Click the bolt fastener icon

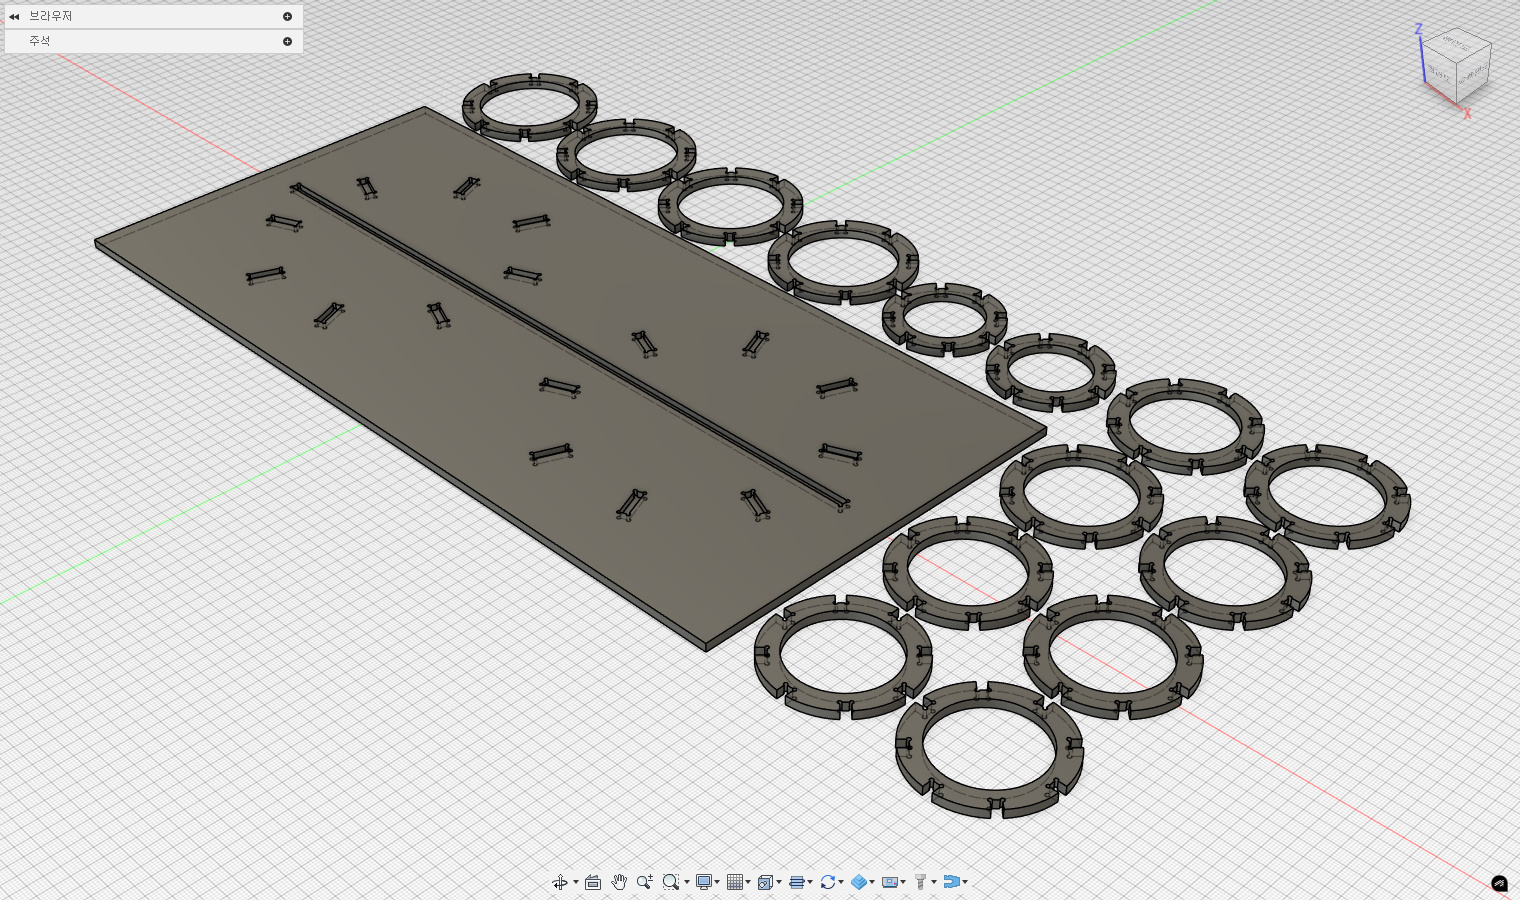pyautogui.click(x=920, y=882)
